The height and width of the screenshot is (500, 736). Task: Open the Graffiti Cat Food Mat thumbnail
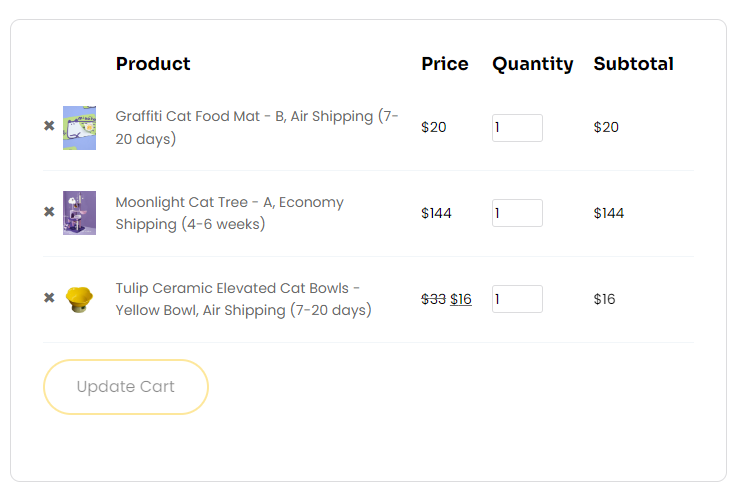[x=79, y=128]
